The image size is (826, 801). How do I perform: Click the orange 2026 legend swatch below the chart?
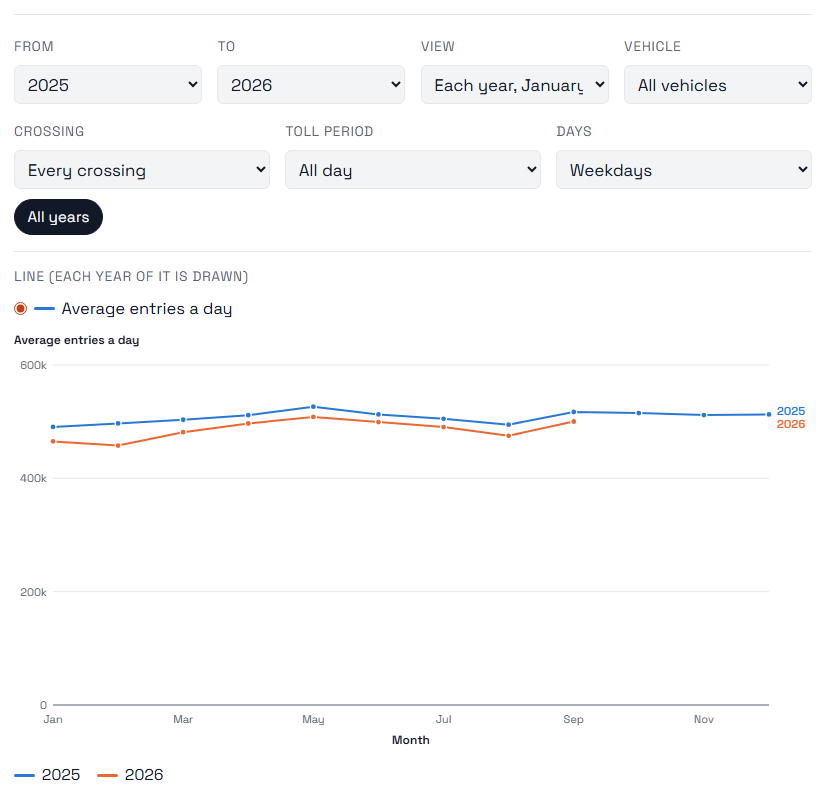click(107, 775)
